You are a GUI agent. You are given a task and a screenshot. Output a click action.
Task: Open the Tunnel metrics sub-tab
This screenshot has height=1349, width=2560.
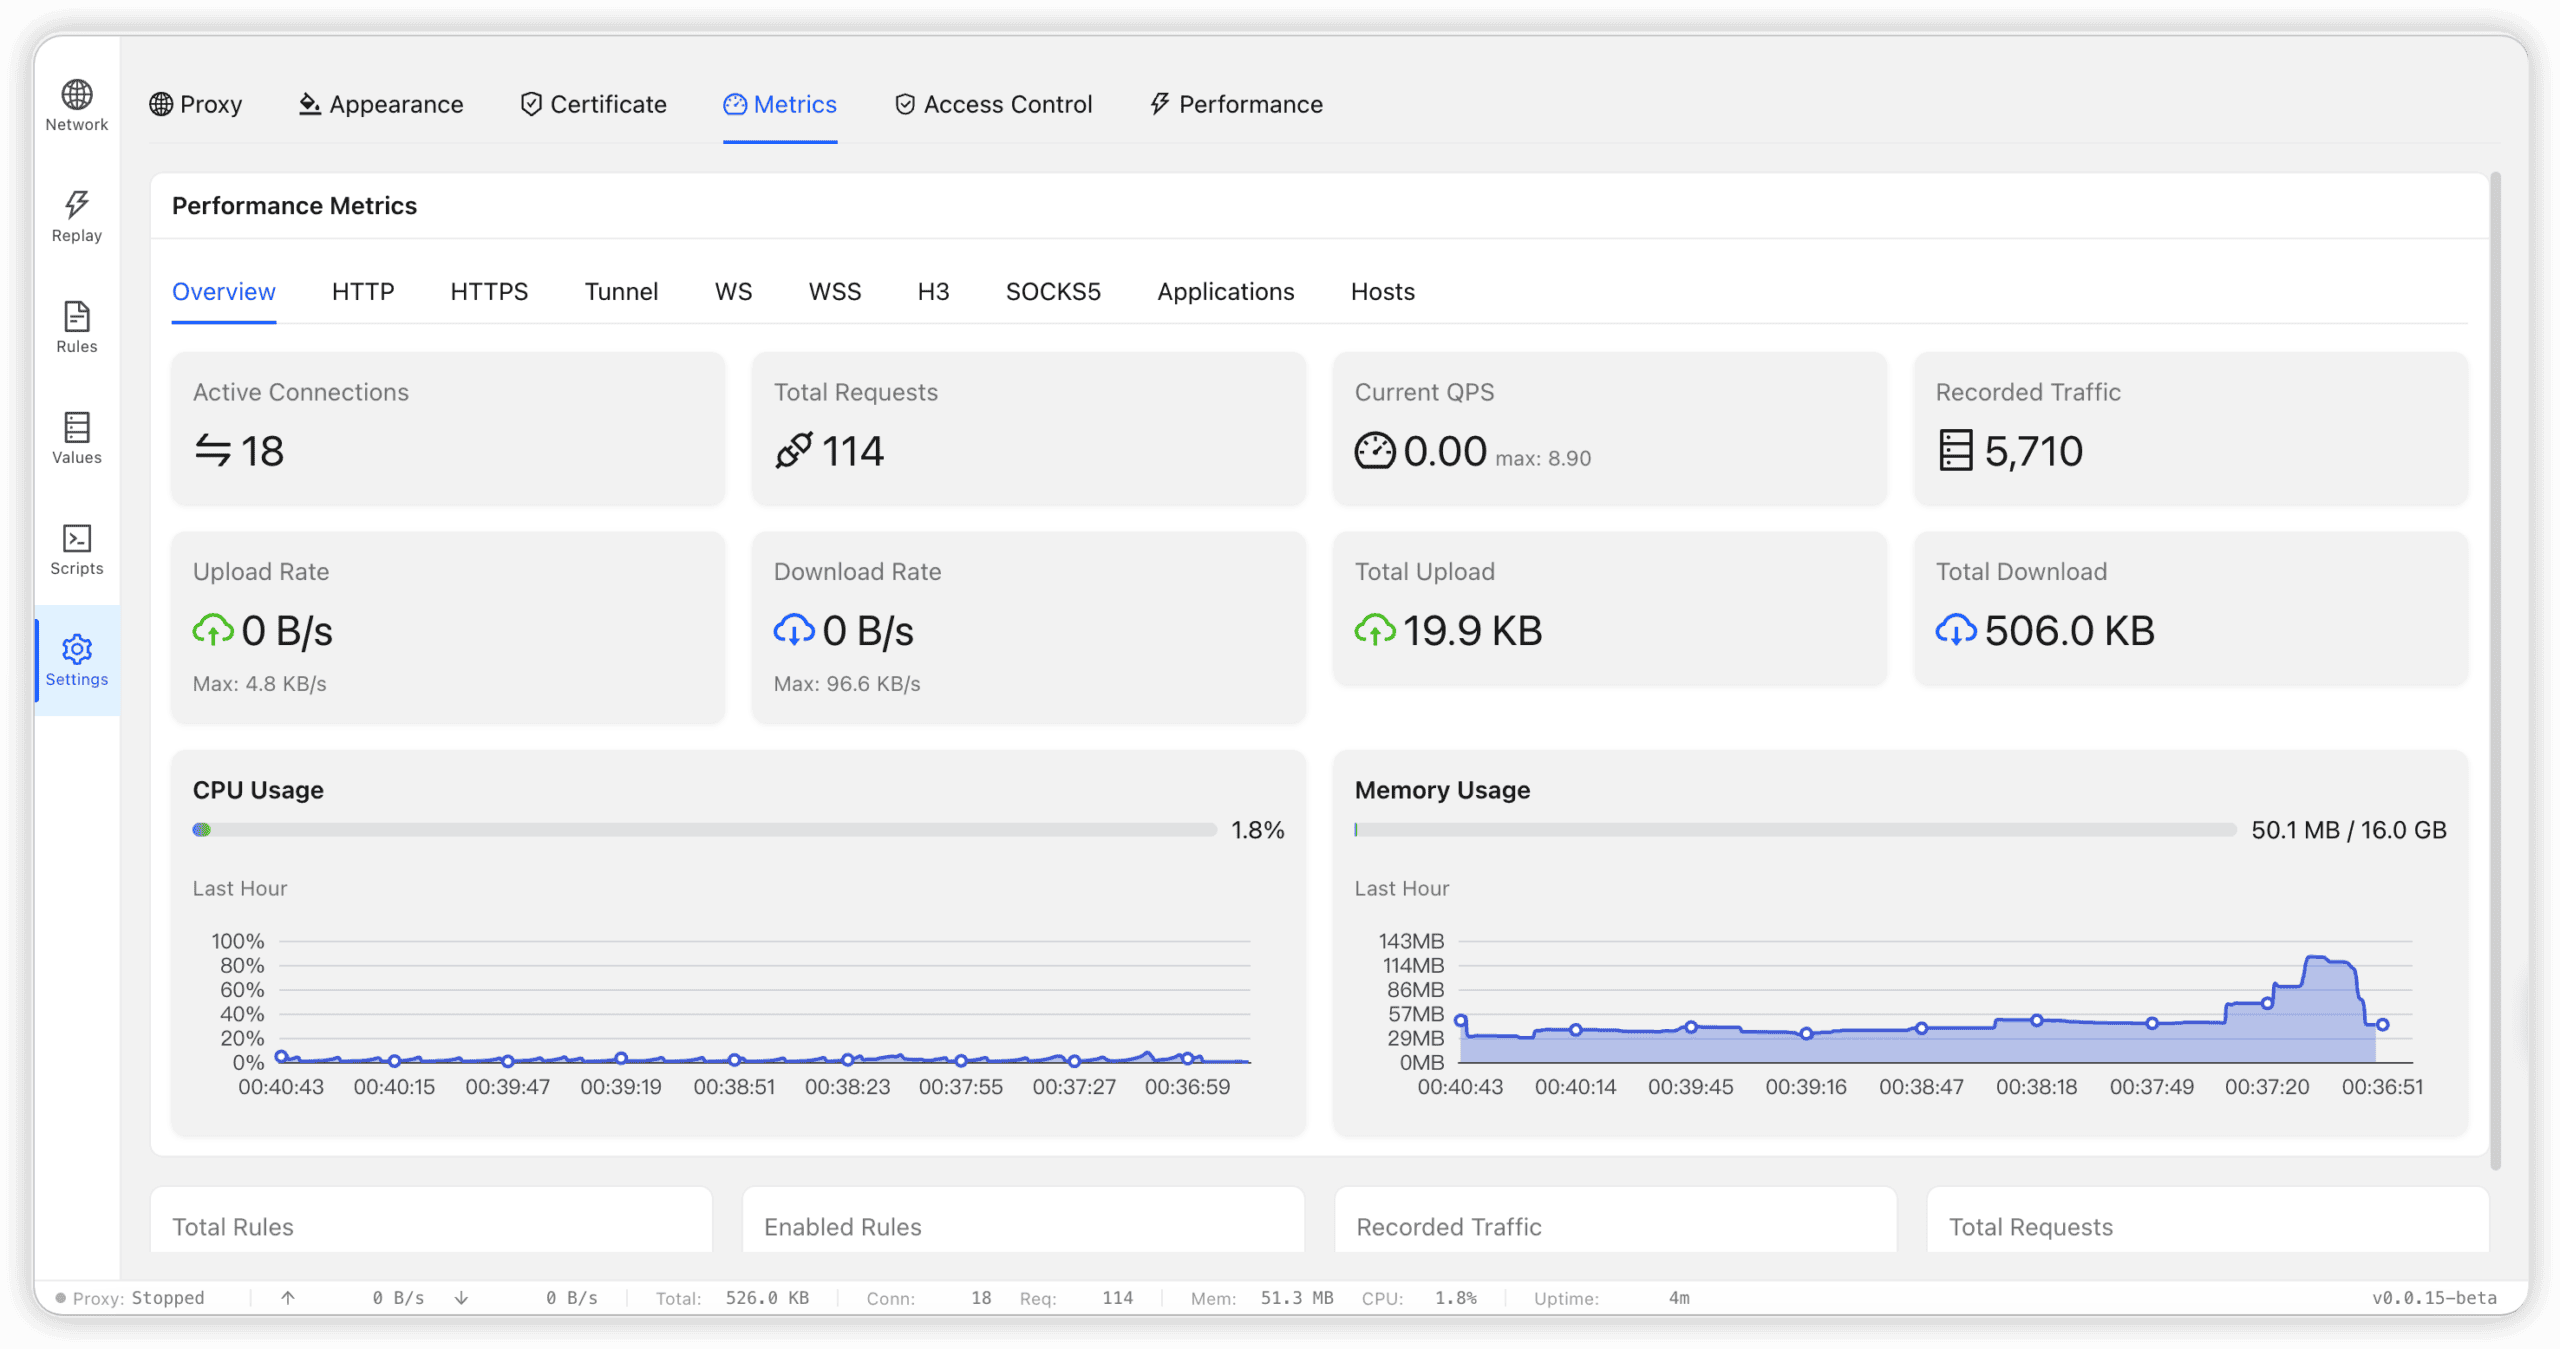pyautogui.click(x=621, y=291)
